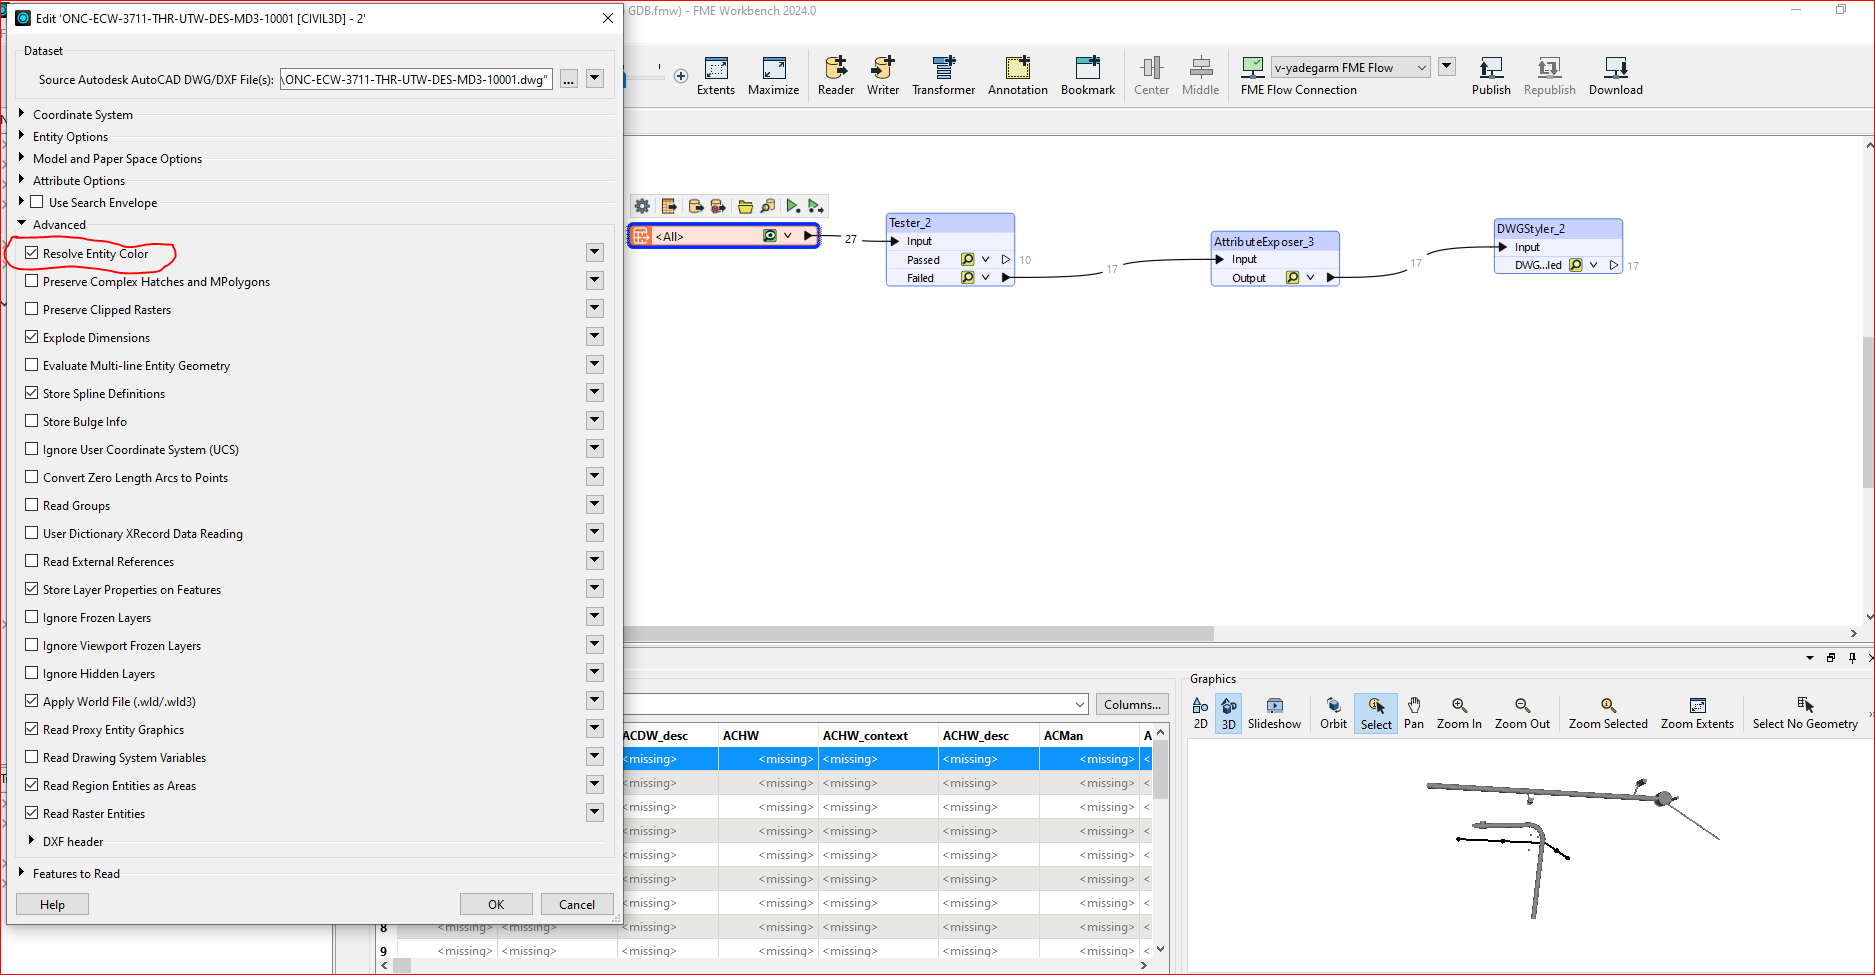Click Zoom Out in Graphics toolbar
Screen dimensions: 1875x975
pyautogui.click(x=1522, y=713)
